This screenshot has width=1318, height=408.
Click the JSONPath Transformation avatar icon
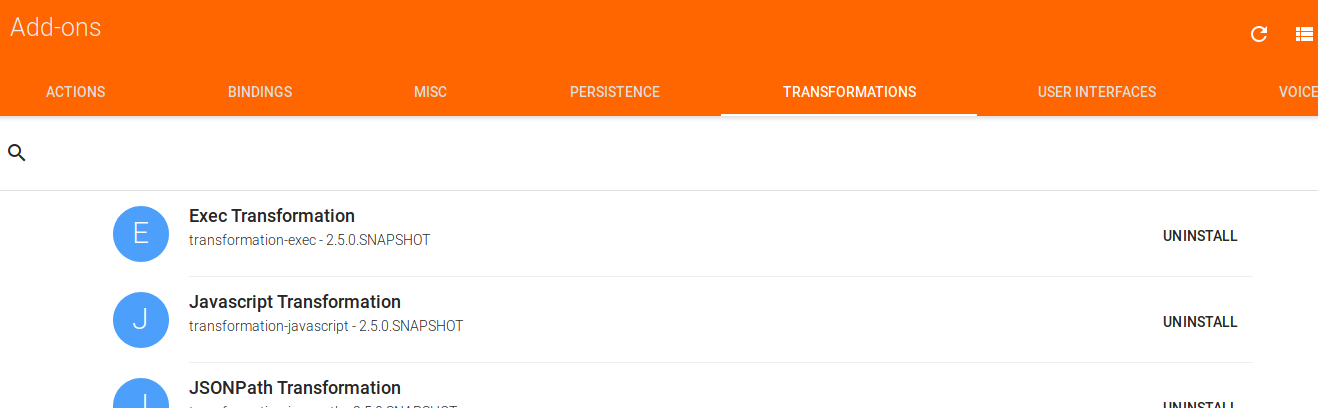coord(141,396)
